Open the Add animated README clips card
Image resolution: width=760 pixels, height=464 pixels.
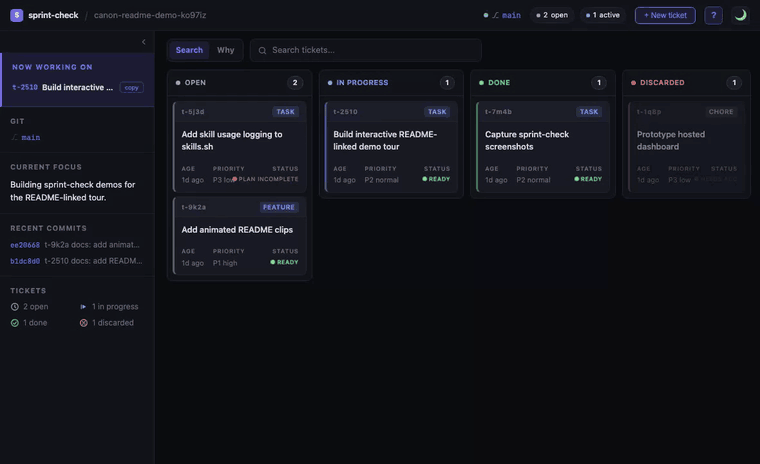click(x=239, y=236)
